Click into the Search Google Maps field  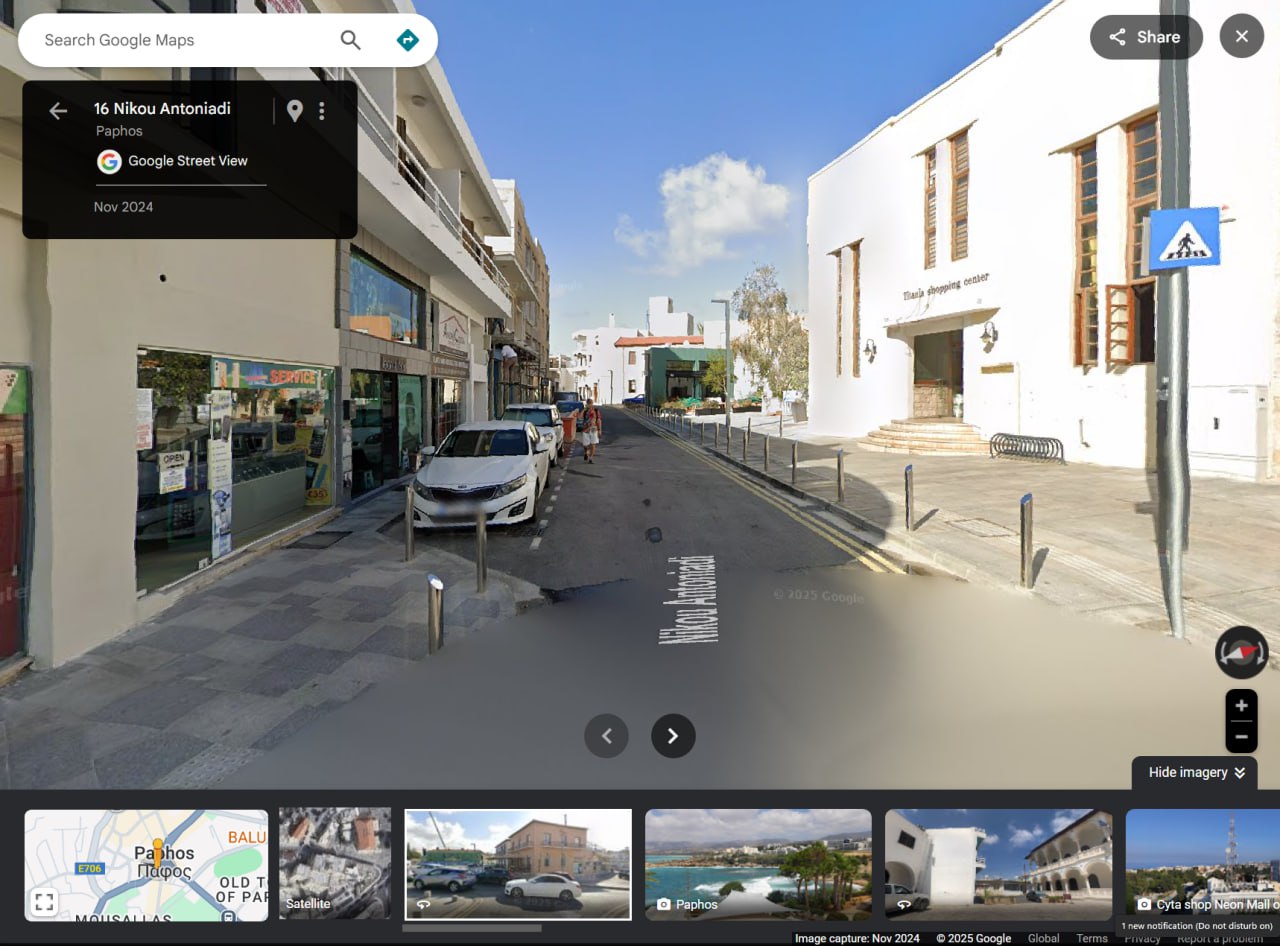coord(180,40)
